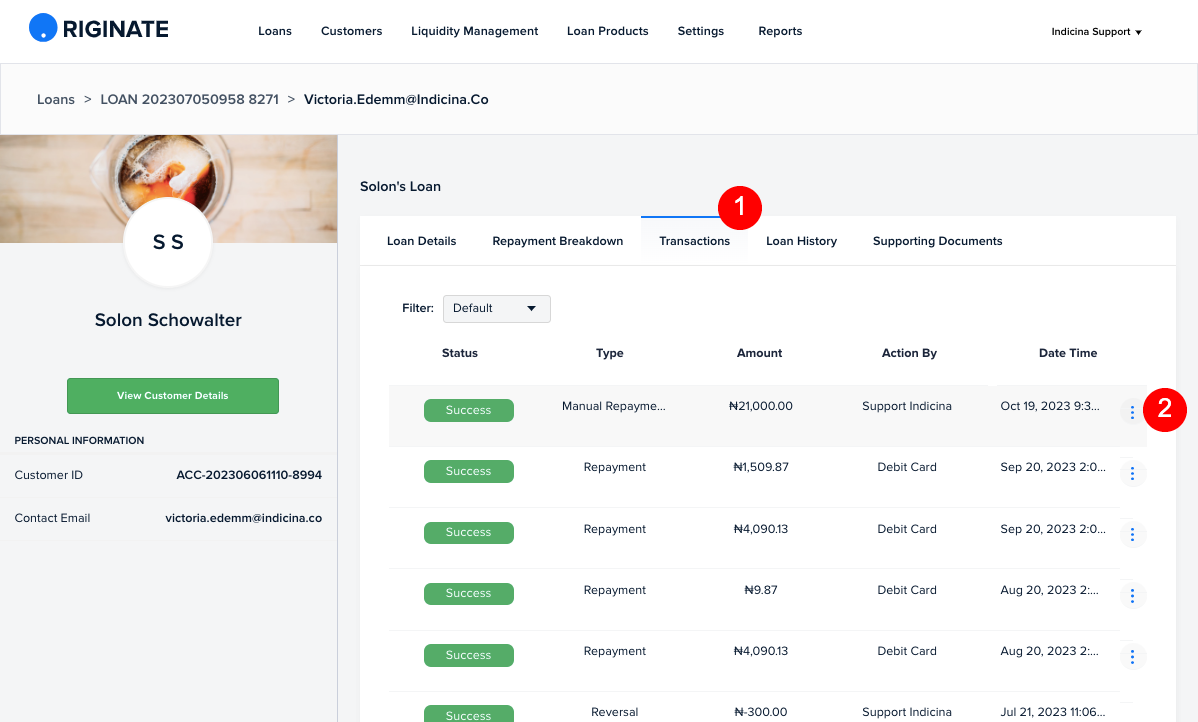Viewport: 1198px width, 722px height.
Task: Click the Reversal type cell
Action: tap(614, 712)
